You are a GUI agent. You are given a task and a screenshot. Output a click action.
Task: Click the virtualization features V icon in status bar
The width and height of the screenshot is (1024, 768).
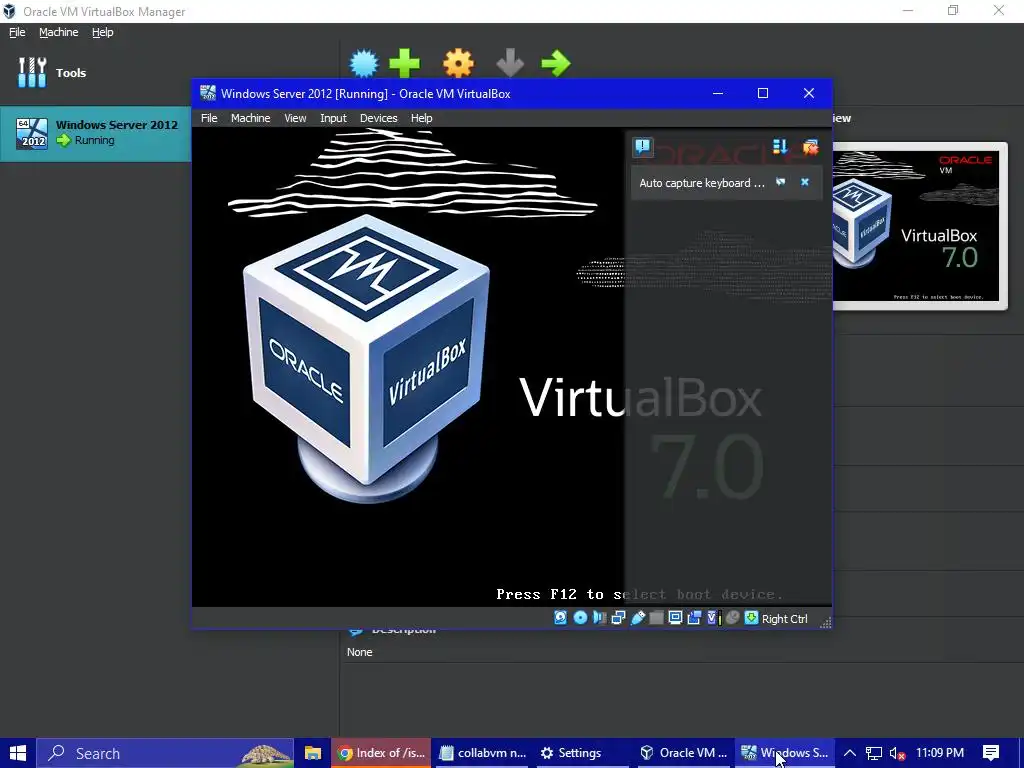[x=714, y=618]
